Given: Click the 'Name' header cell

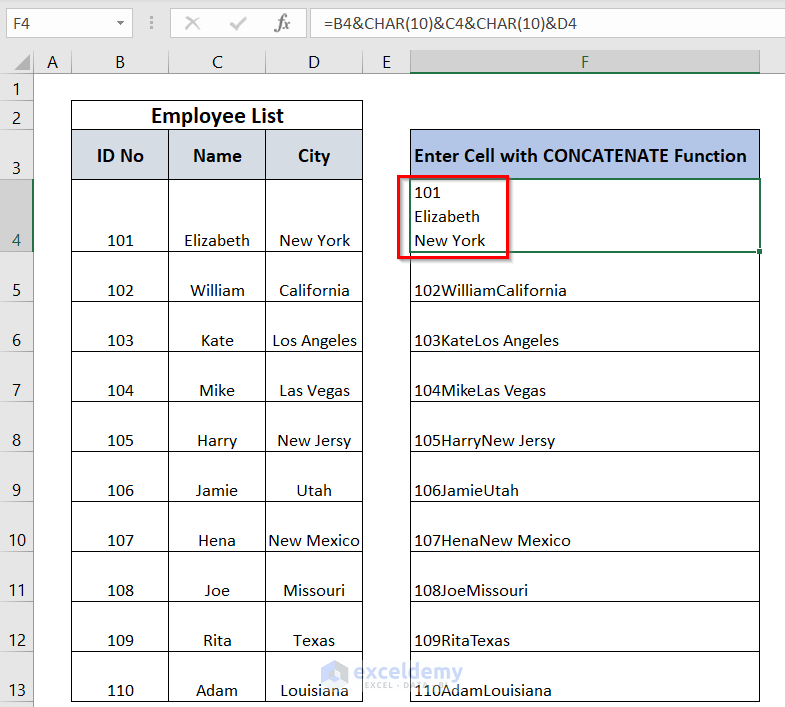Looking at the screenshot, I should click(x=217, y=155).
